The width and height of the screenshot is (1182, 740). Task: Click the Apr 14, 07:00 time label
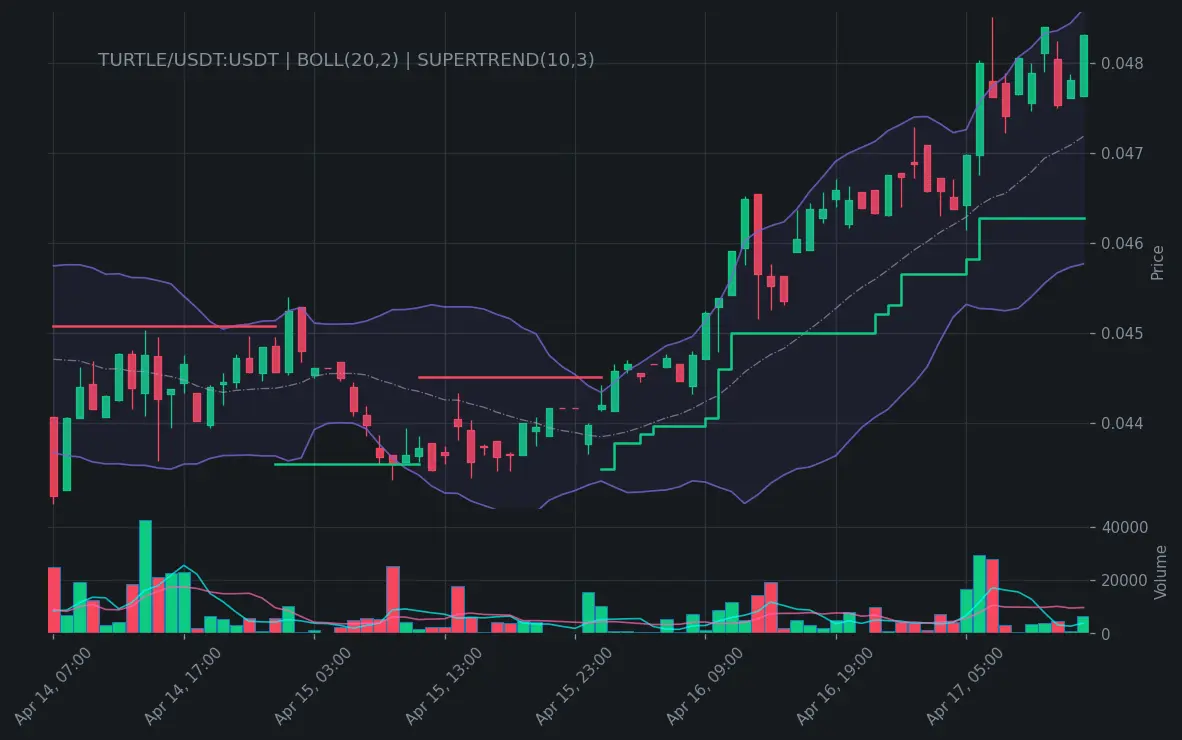(53, 685)
